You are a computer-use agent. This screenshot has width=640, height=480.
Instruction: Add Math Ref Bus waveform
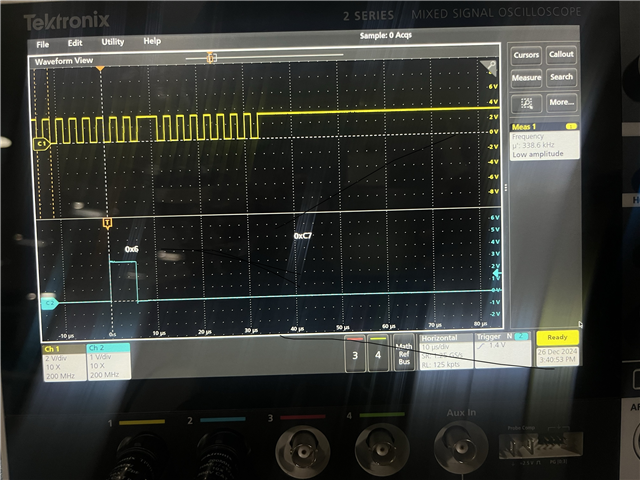pyautogui.click(x=404, y=353)
